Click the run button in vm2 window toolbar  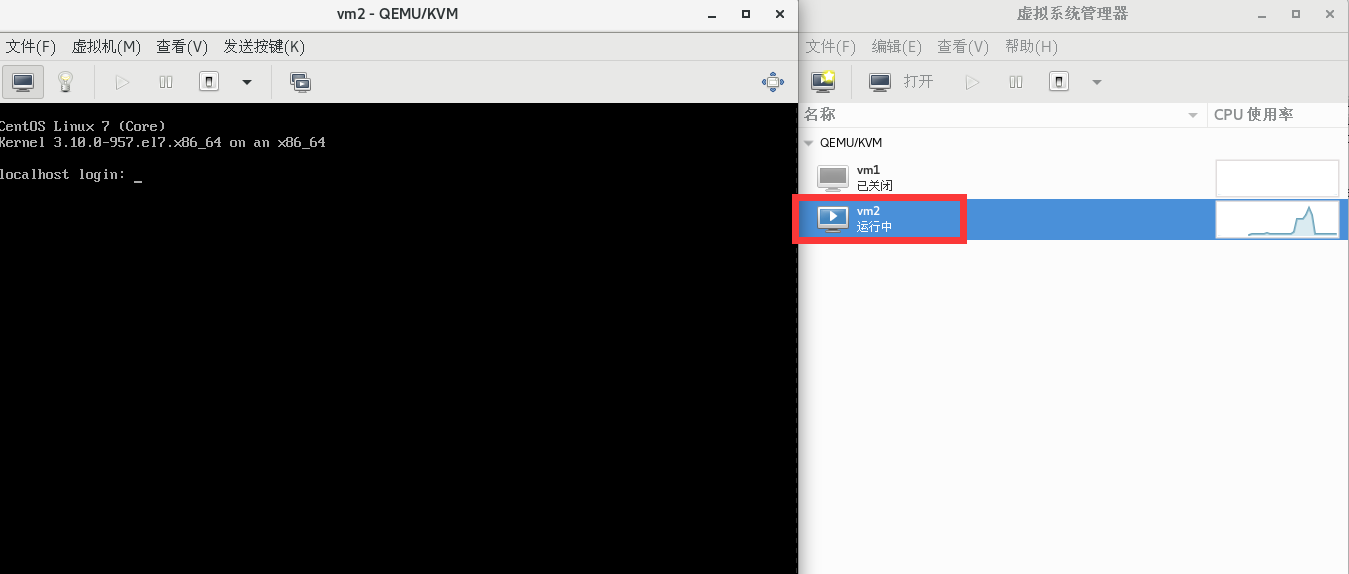pyautogui.click(x=123, y=82)
